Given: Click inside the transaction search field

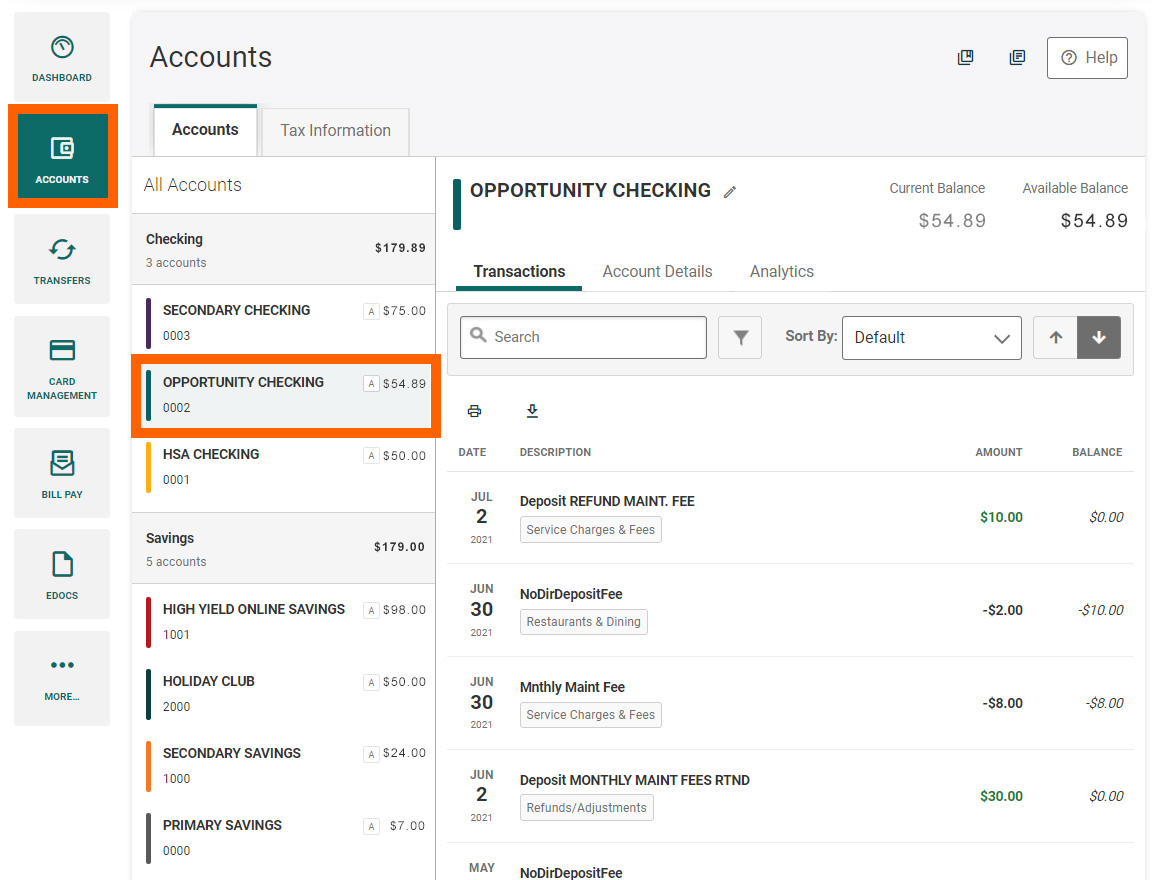Looking at the screenshot, I should pyautogui.click(x=583, y=337).
